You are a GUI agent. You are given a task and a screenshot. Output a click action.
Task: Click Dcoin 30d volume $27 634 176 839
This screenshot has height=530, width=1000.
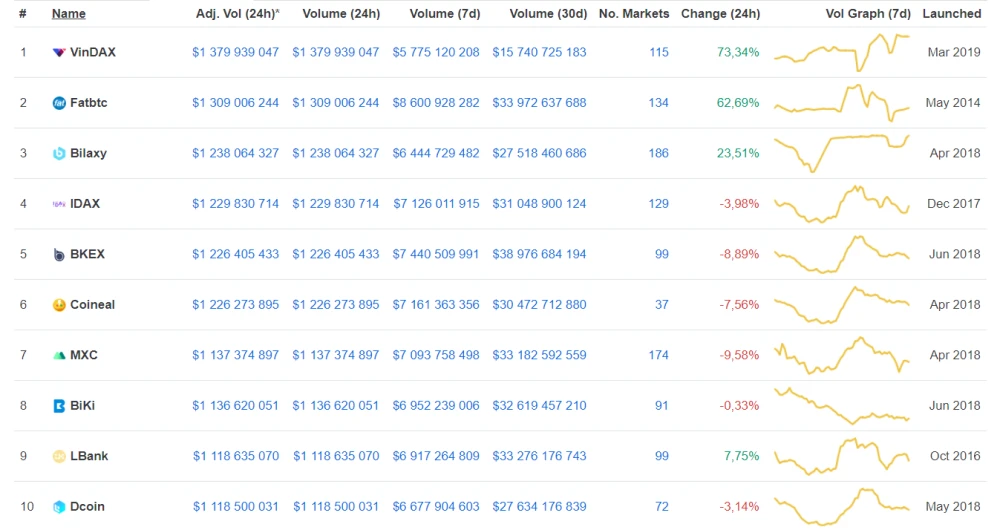pos(539,506)
